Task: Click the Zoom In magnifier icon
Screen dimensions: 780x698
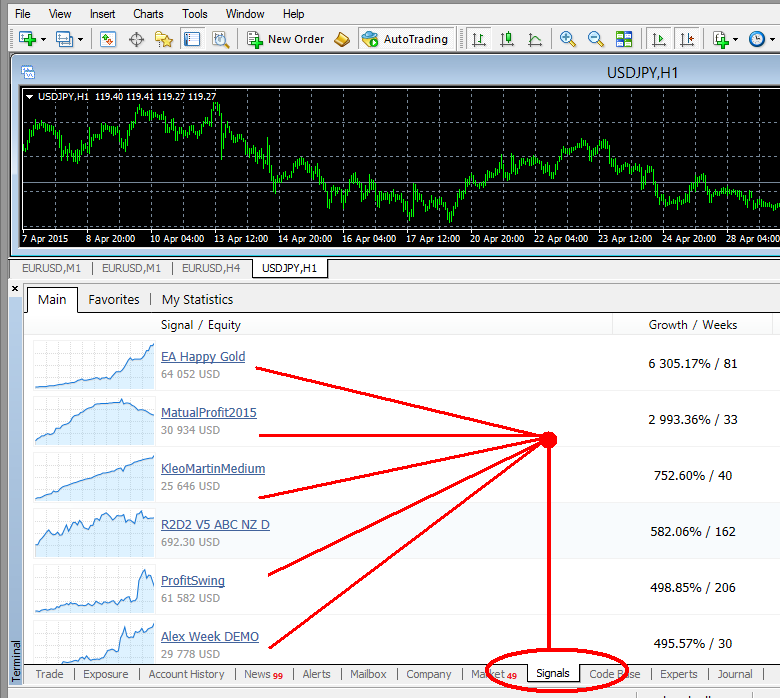Action: [x=568, y=39]
